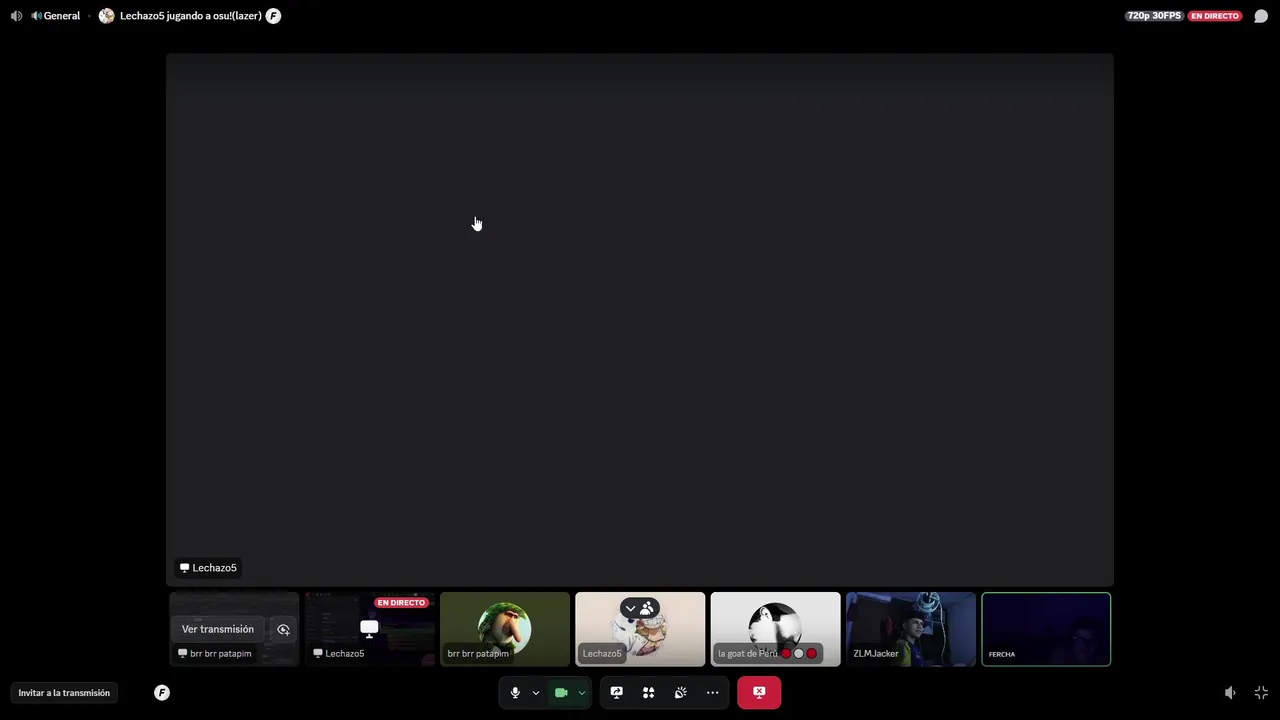Click the F logo icon next to the invite button
The width and height of the screenshot is (1280, 720).
point(162,693)
